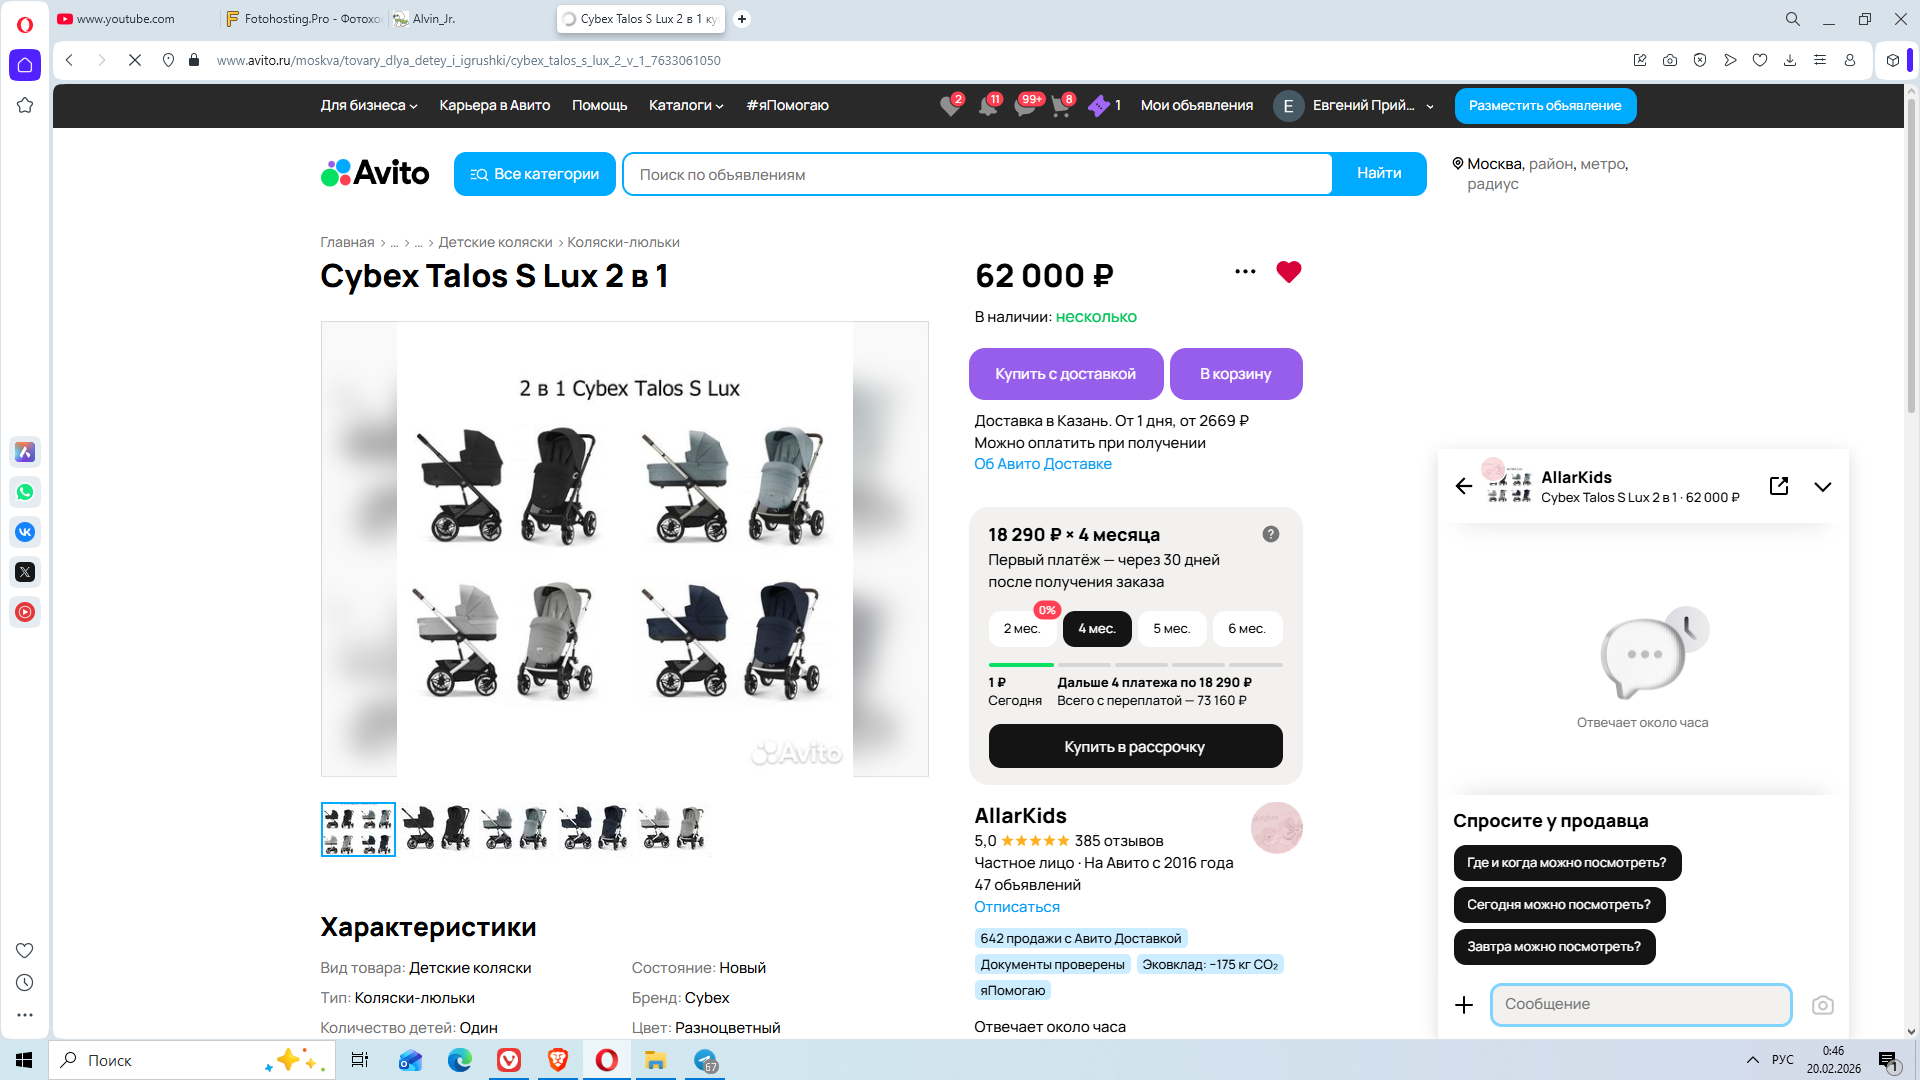Remove listing from favorites heart icon
This screenshot has width=1920, height=1080.
tap(1288, 272)
